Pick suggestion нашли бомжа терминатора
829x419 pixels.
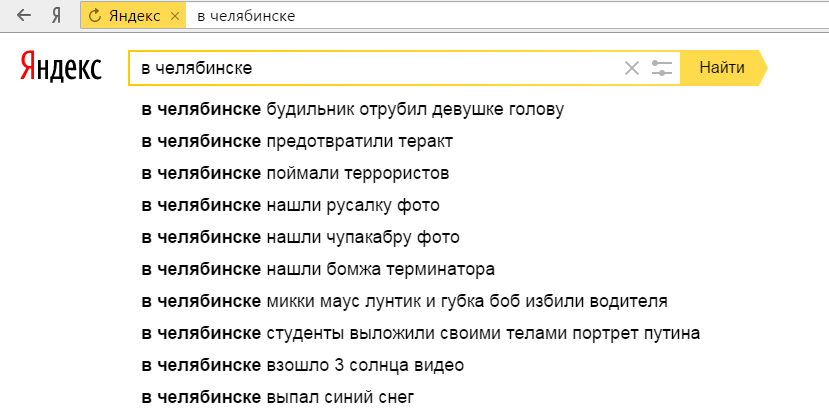(318, 269)
